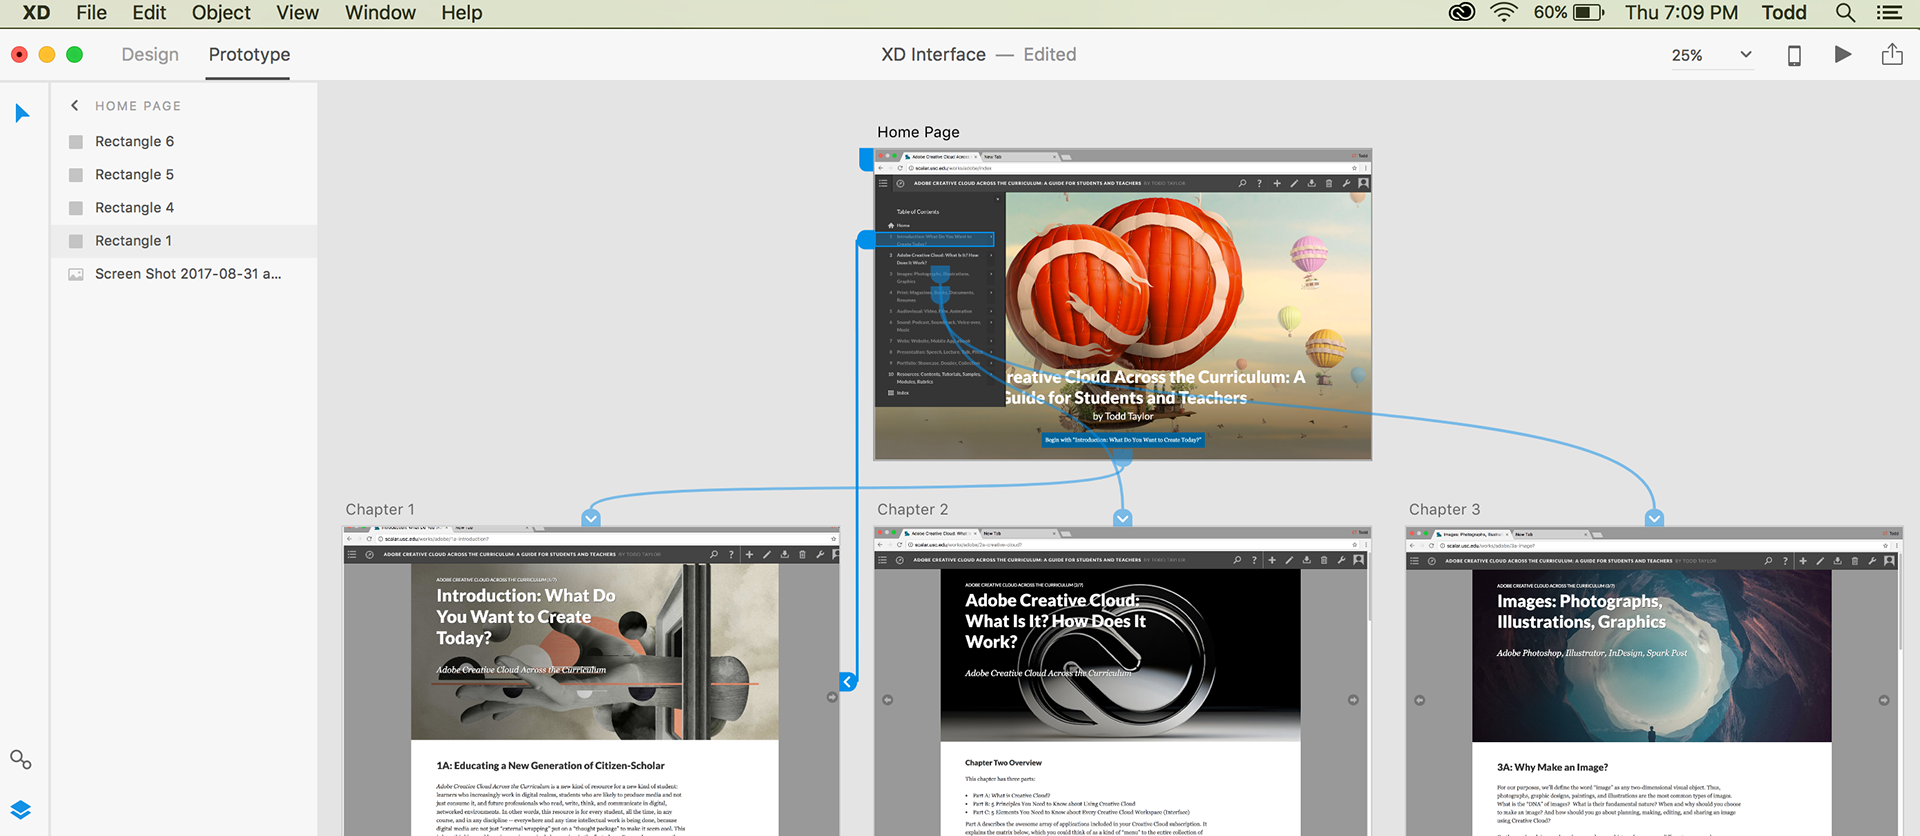Open the Help menu

(462, 13)
